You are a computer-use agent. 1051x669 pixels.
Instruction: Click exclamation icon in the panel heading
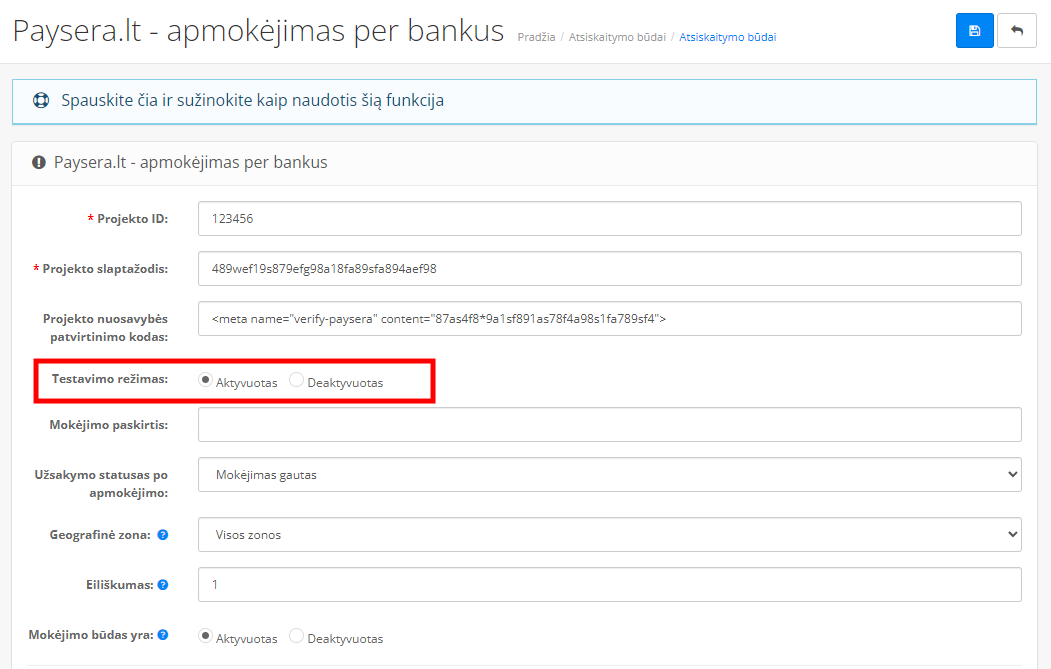[39, 162]
